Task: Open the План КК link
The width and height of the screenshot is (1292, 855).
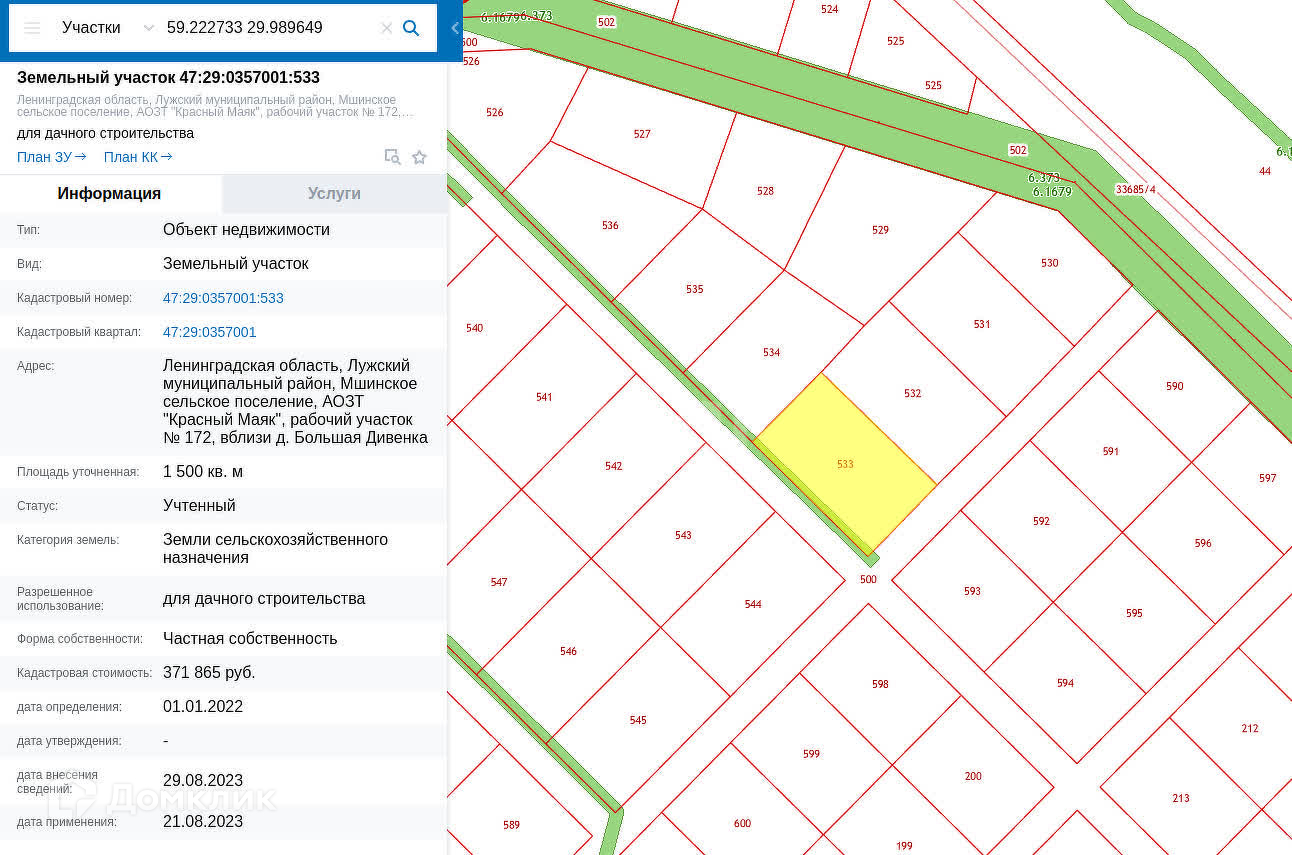Action: click(x=138, y=157)
